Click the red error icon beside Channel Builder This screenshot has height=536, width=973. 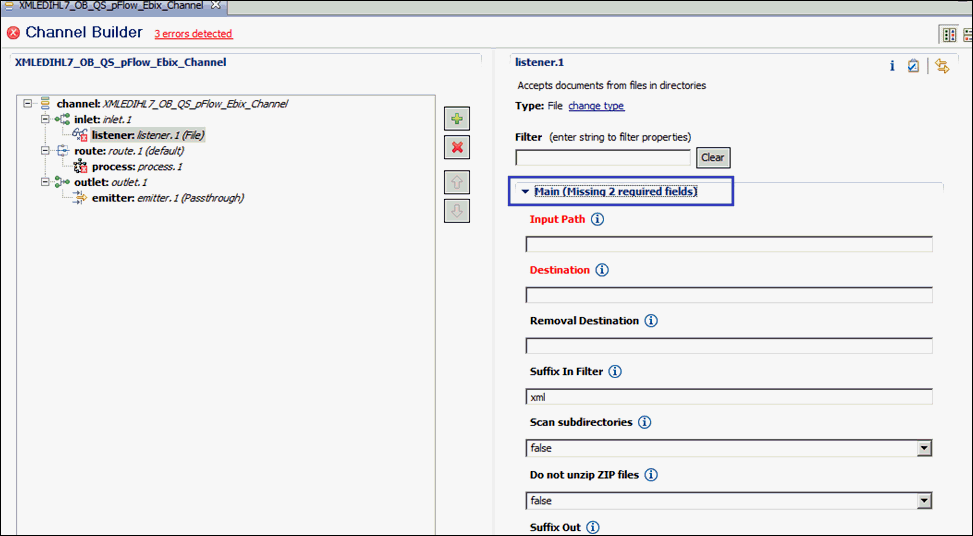(x=13, y=33)
